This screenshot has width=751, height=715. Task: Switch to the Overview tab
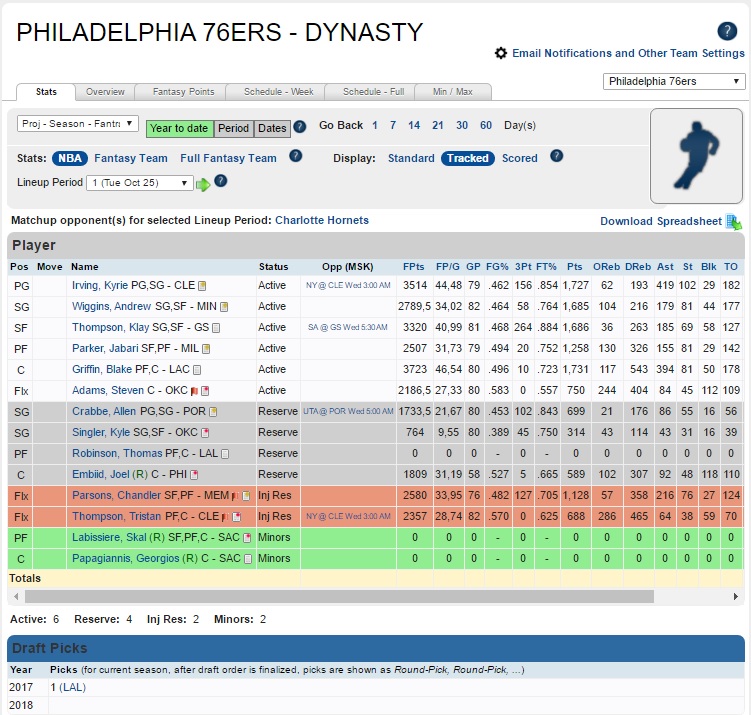tap(105, 92)
